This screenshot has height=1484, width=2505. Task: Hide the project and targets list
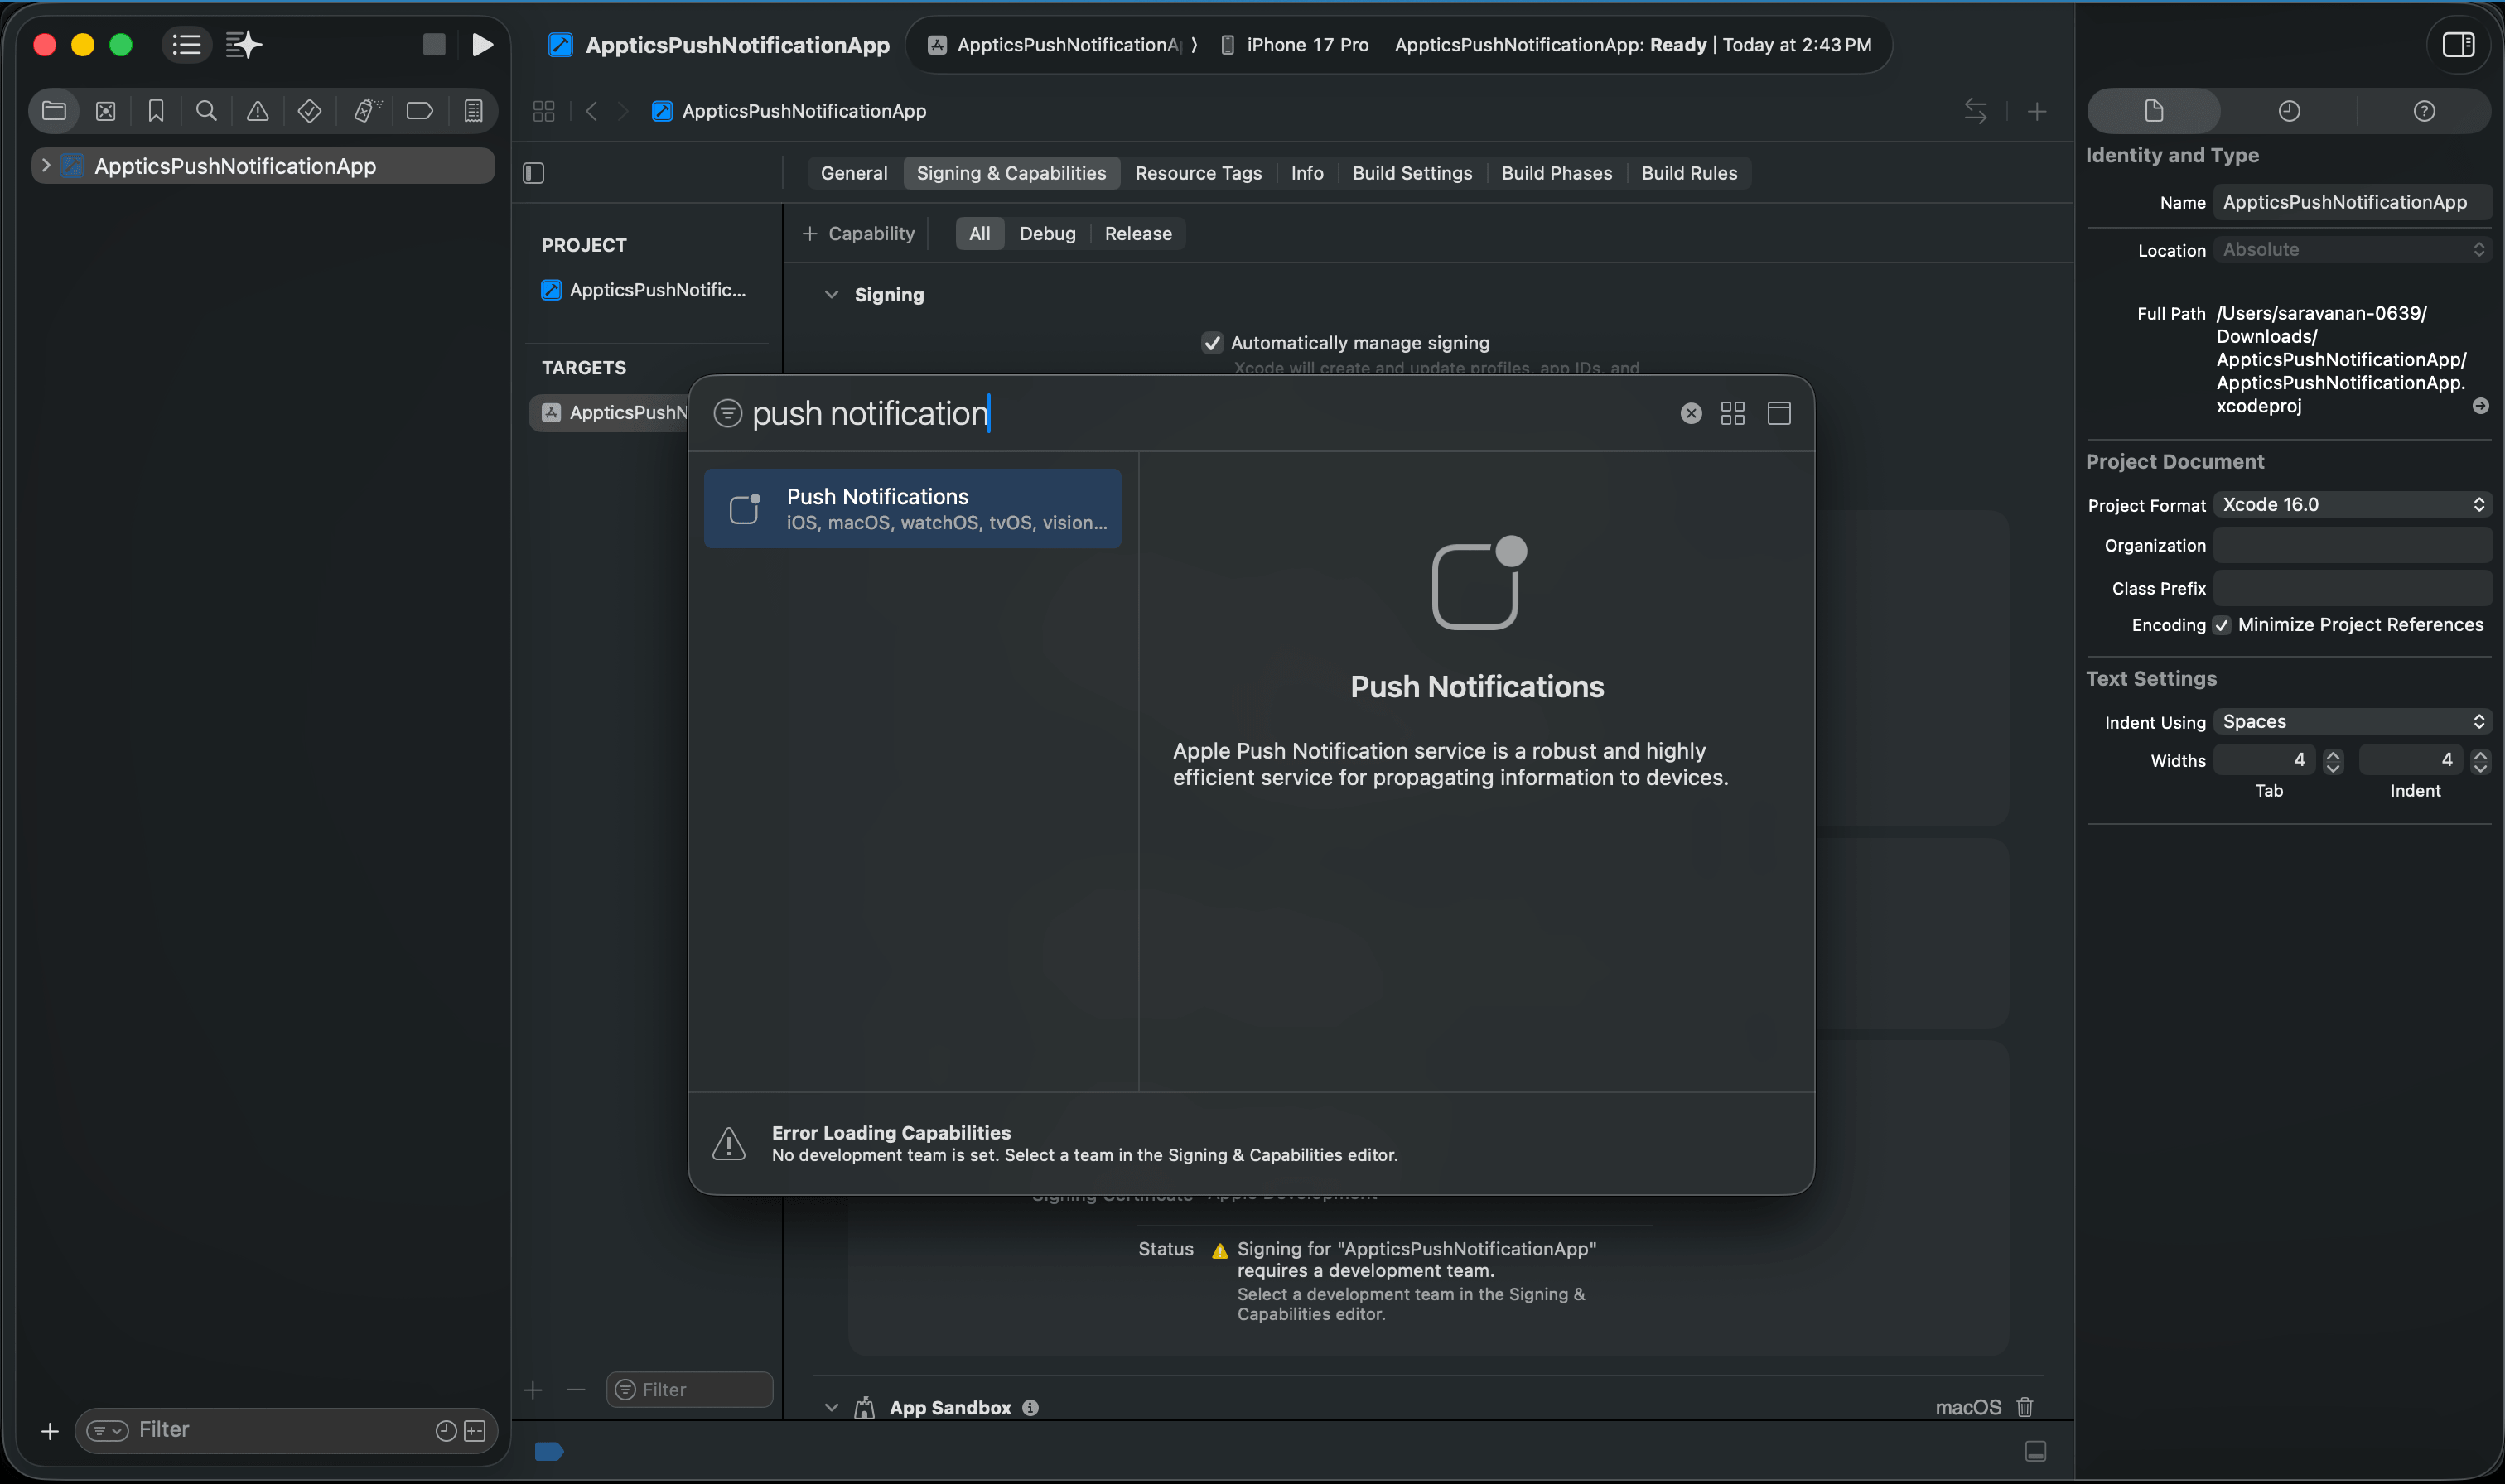(x=534, y=173)
